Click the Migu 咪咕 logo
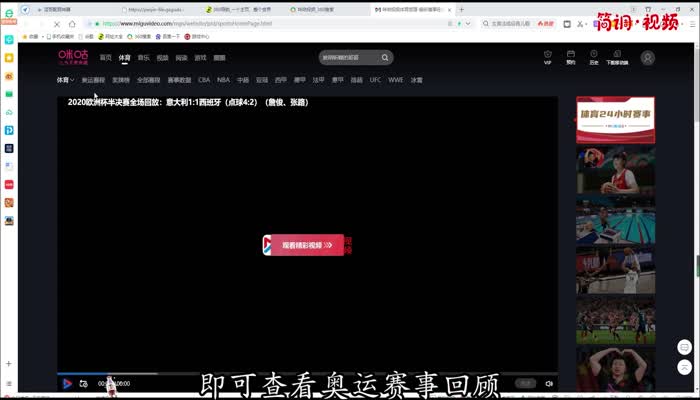 click(x=72, y=58)
